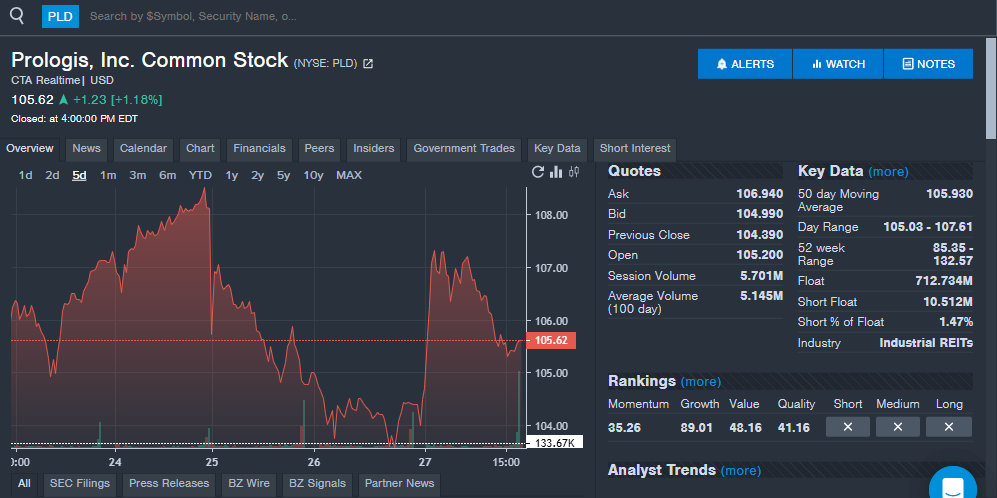Click the Momentum score 35.26
997x498 pixels.
pyautogui.click(x=624, y=427)
